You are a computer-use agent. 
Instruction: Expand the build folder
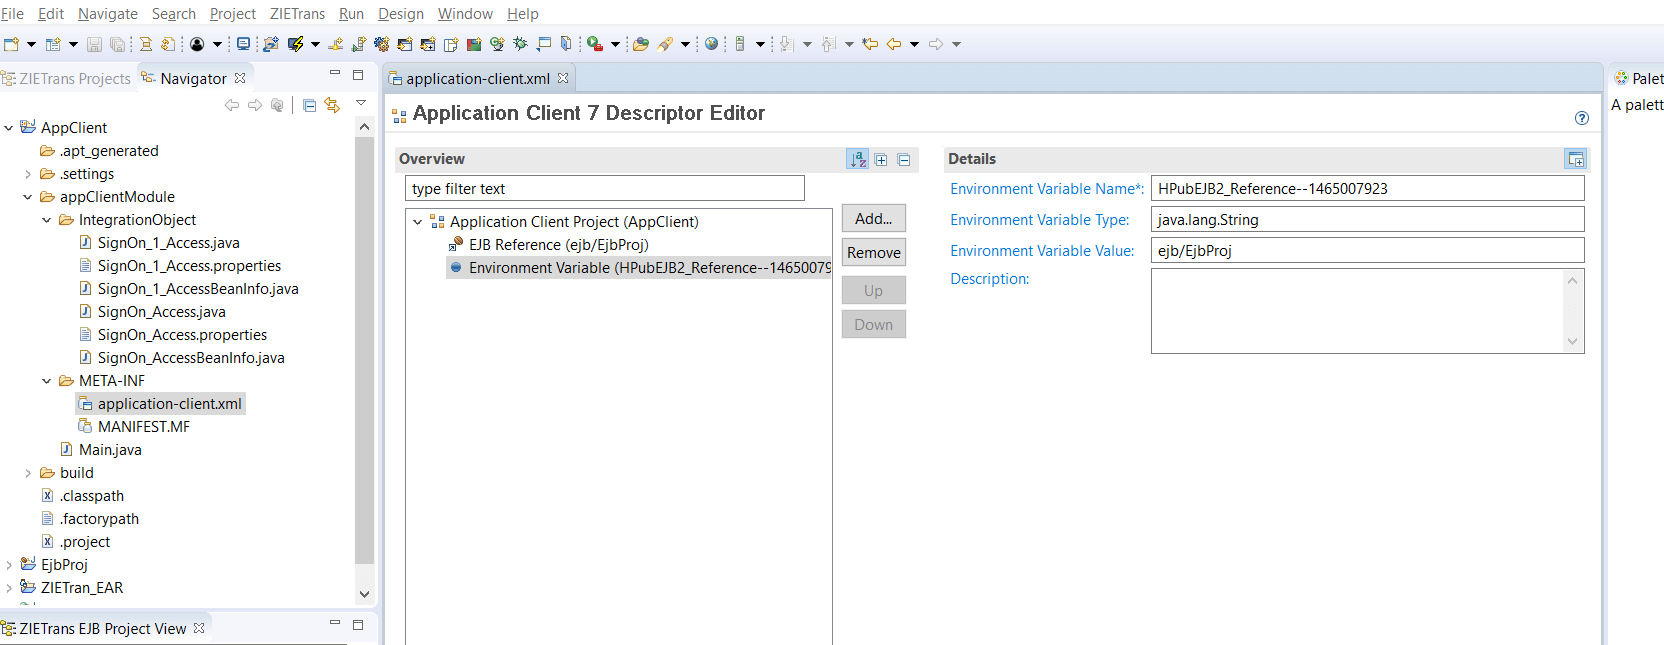(x=28, y=473)
